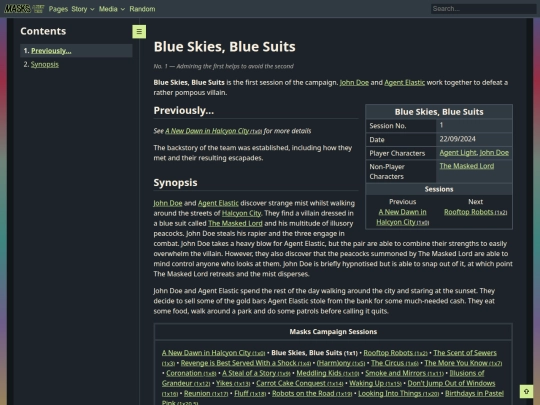540x405 pixels.
Task: Open John Doe link in infobox
Action: (494, 153)
